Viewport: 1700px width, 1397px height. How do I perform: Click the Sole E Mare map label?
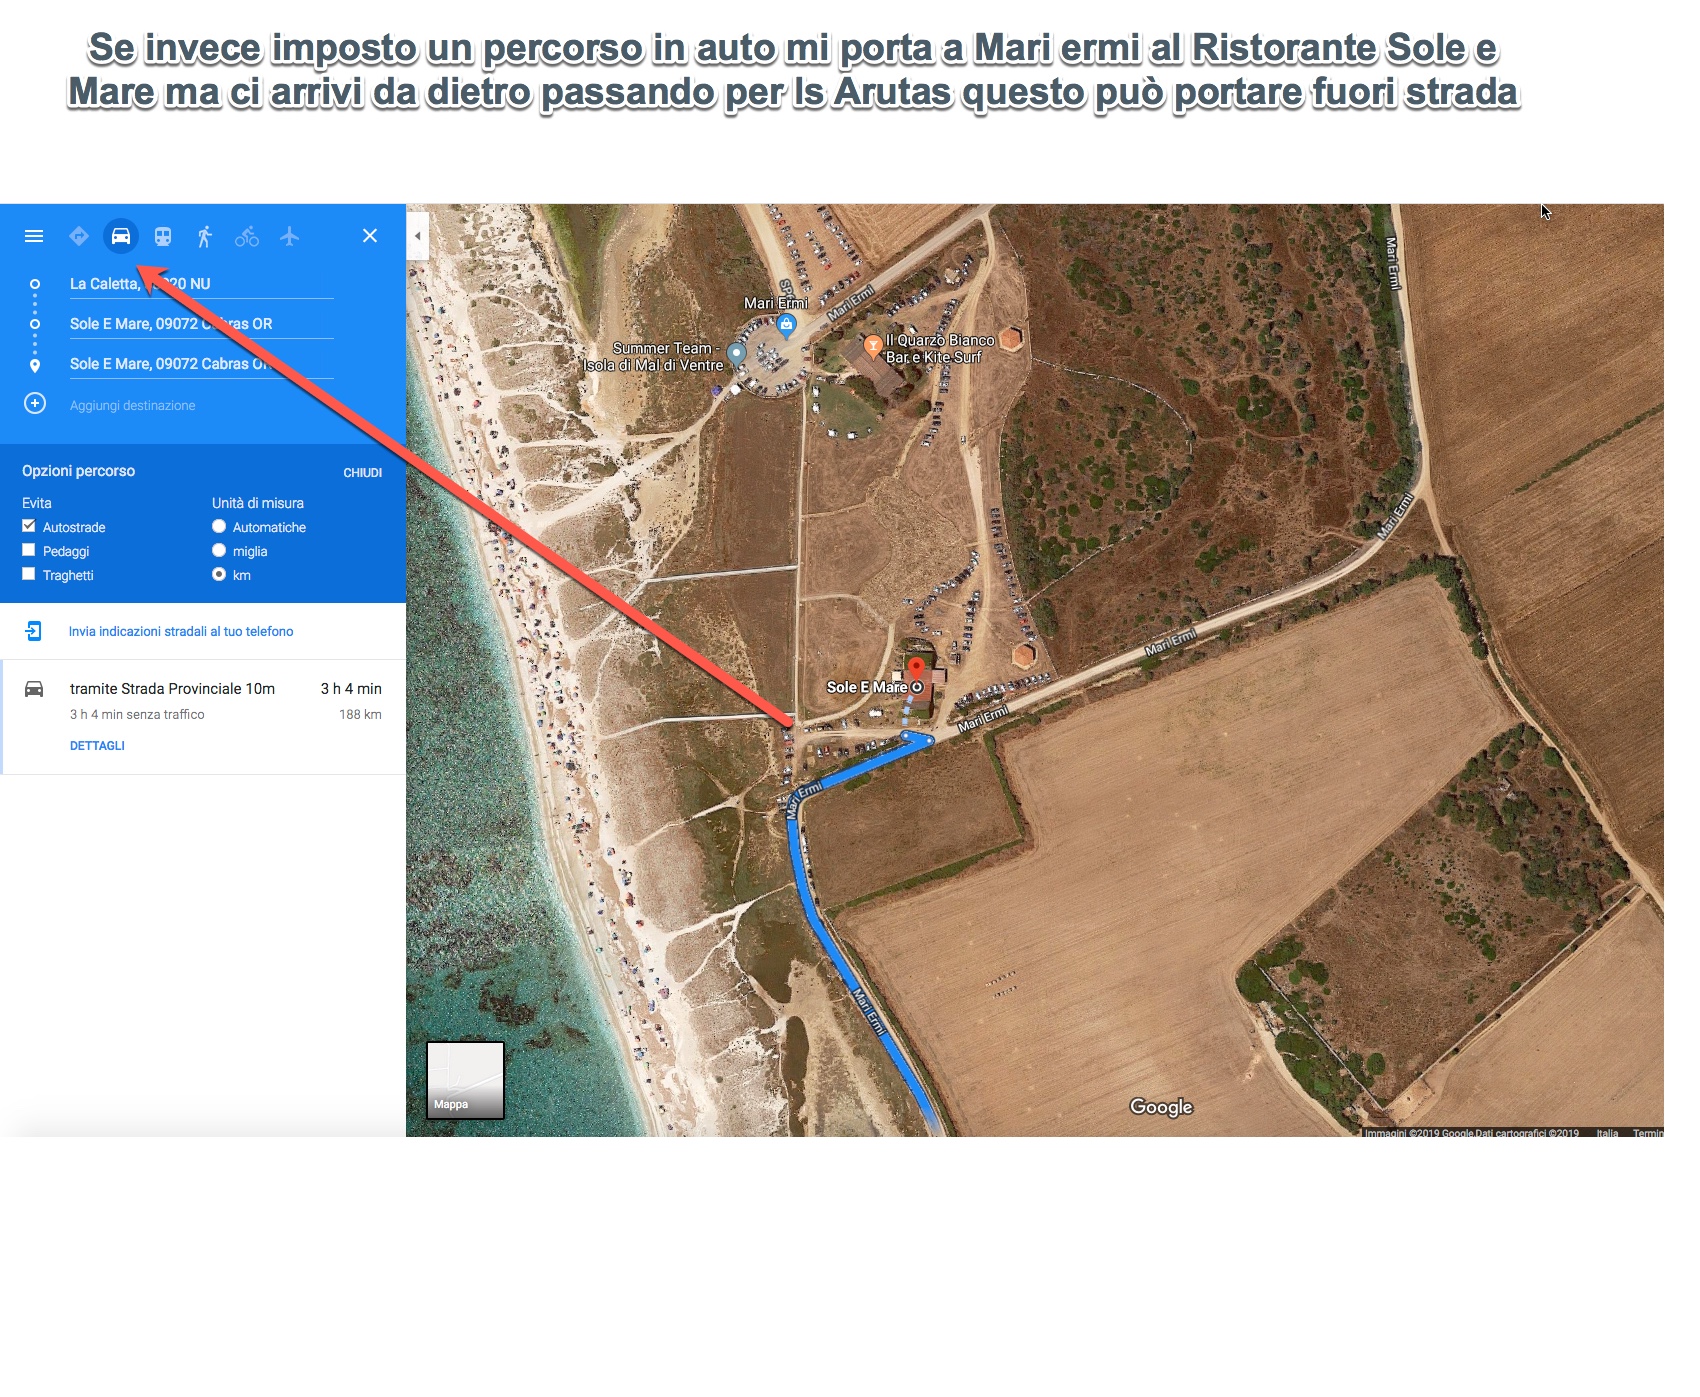point(867,688)
